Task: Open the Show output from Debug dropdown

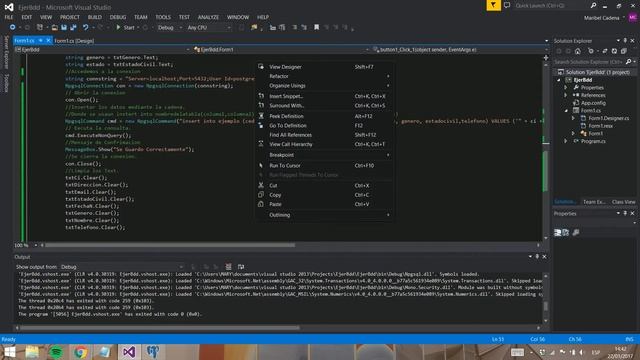Action: (122, 267)
